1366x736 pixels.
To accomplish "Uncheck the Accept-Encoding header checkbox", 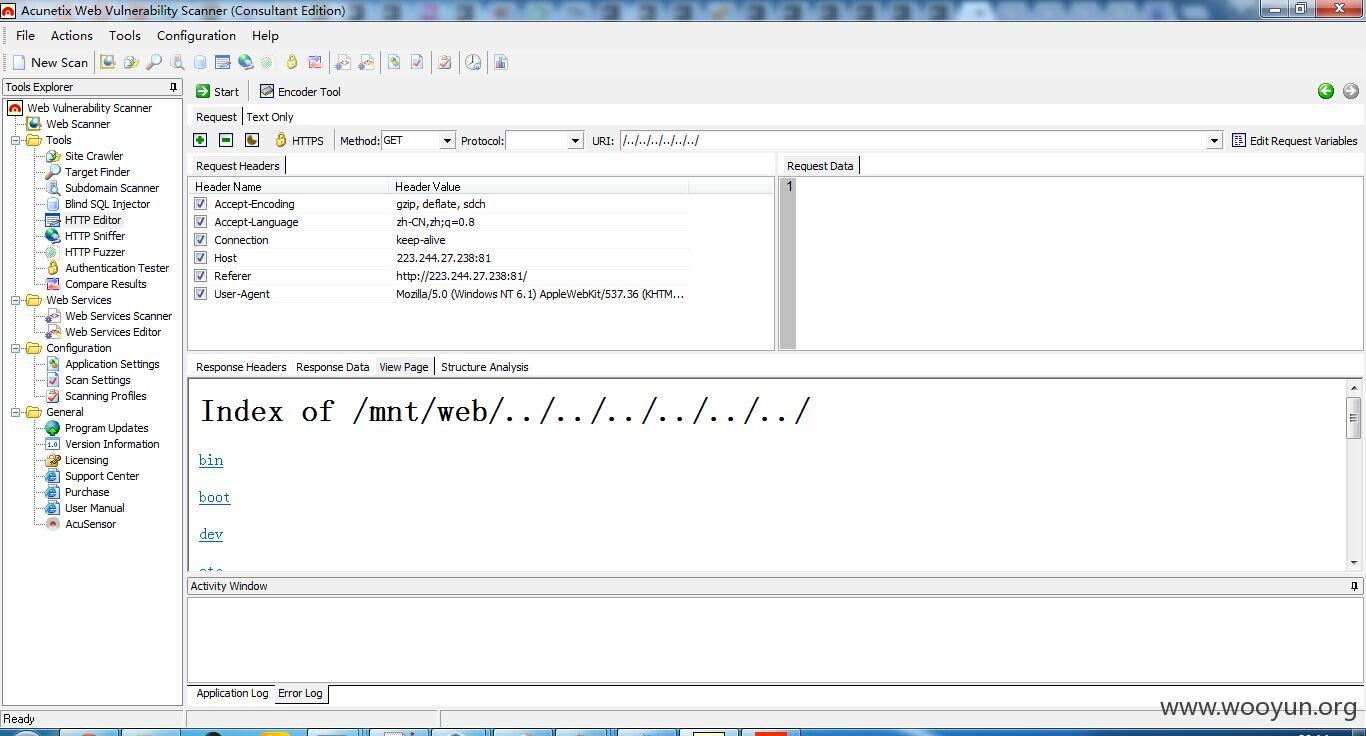I will pos(200,204).
